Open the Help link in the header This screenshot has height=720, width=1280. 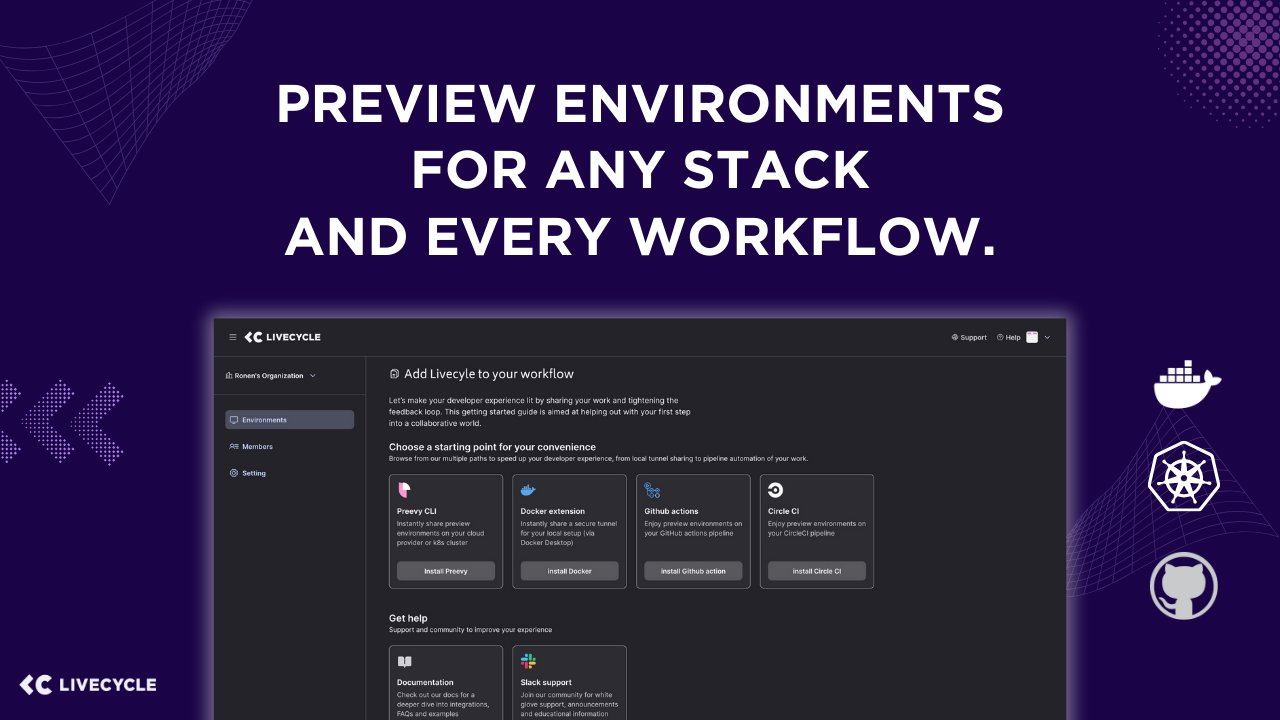tap(1009, 338)
